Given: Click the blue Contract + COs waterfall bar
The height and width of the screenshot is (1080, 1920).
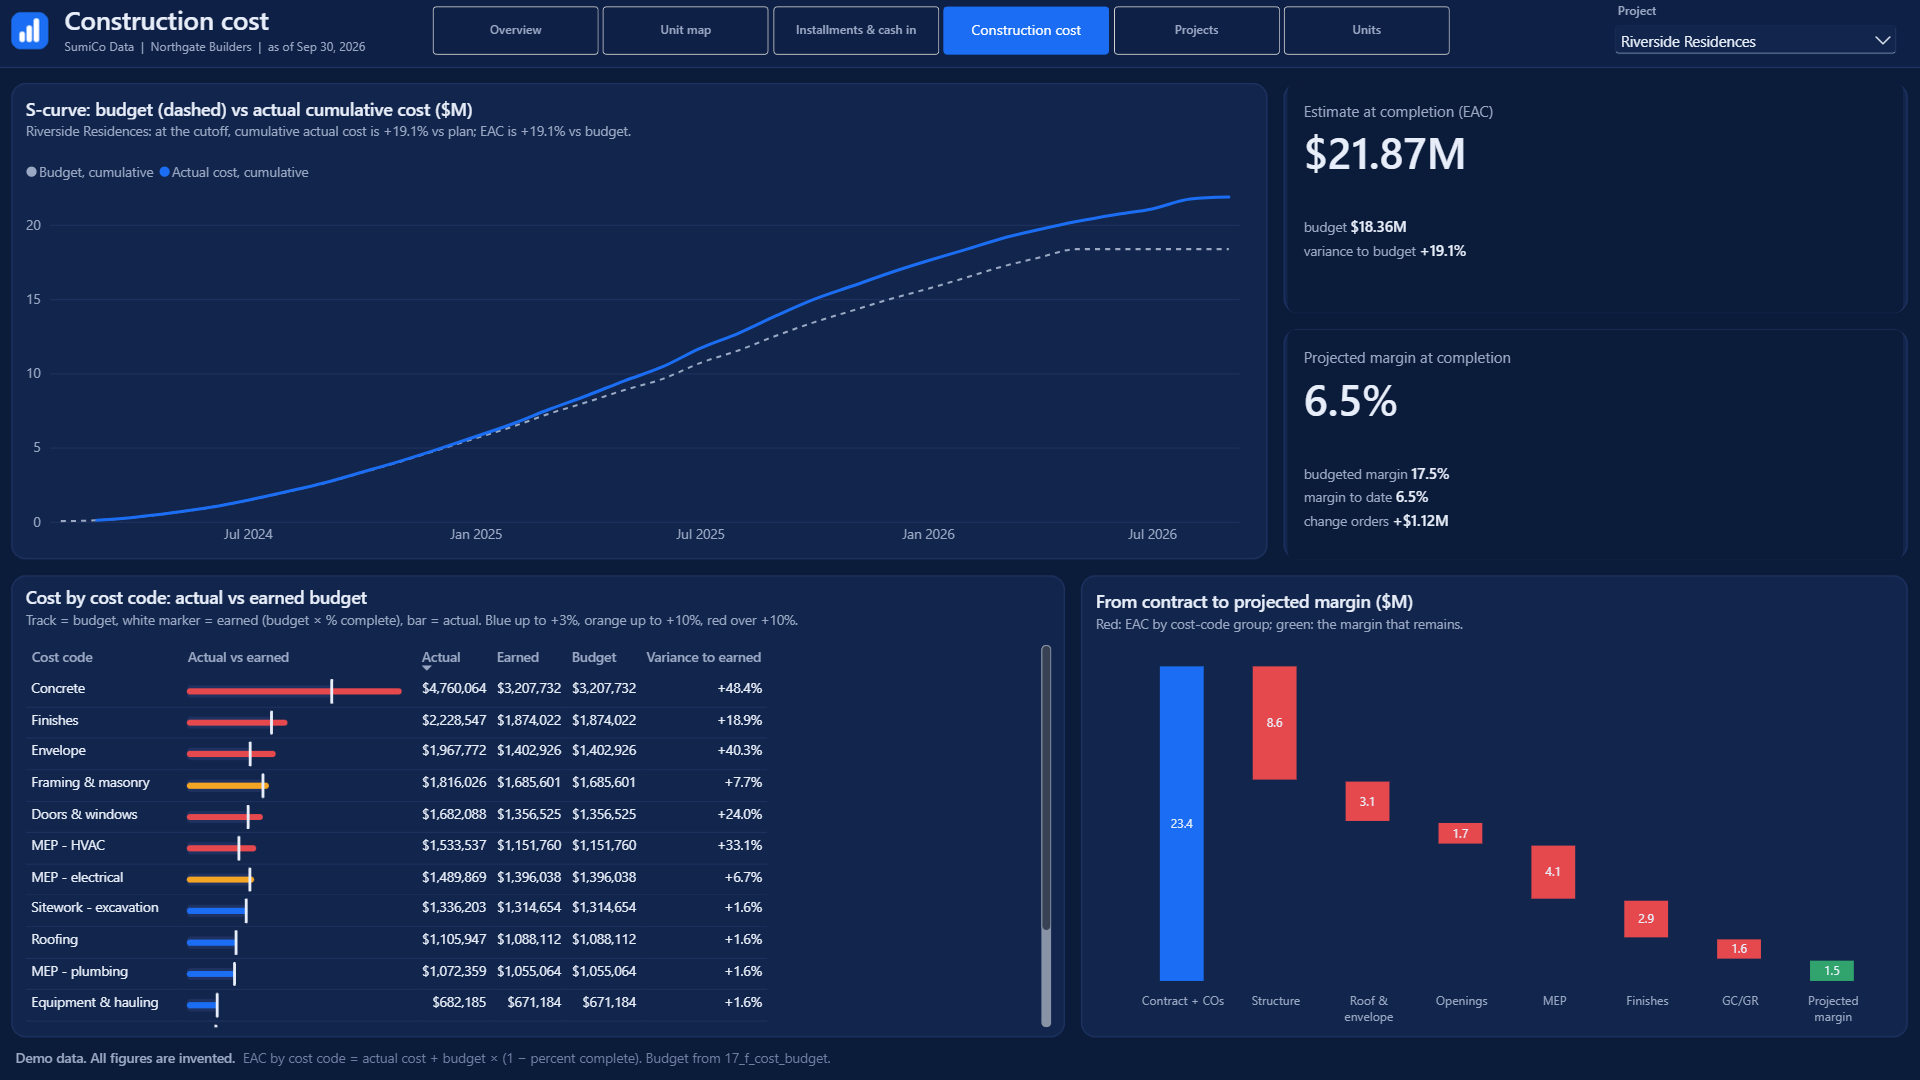Looking at the screenshot, I should [1181, 823].
